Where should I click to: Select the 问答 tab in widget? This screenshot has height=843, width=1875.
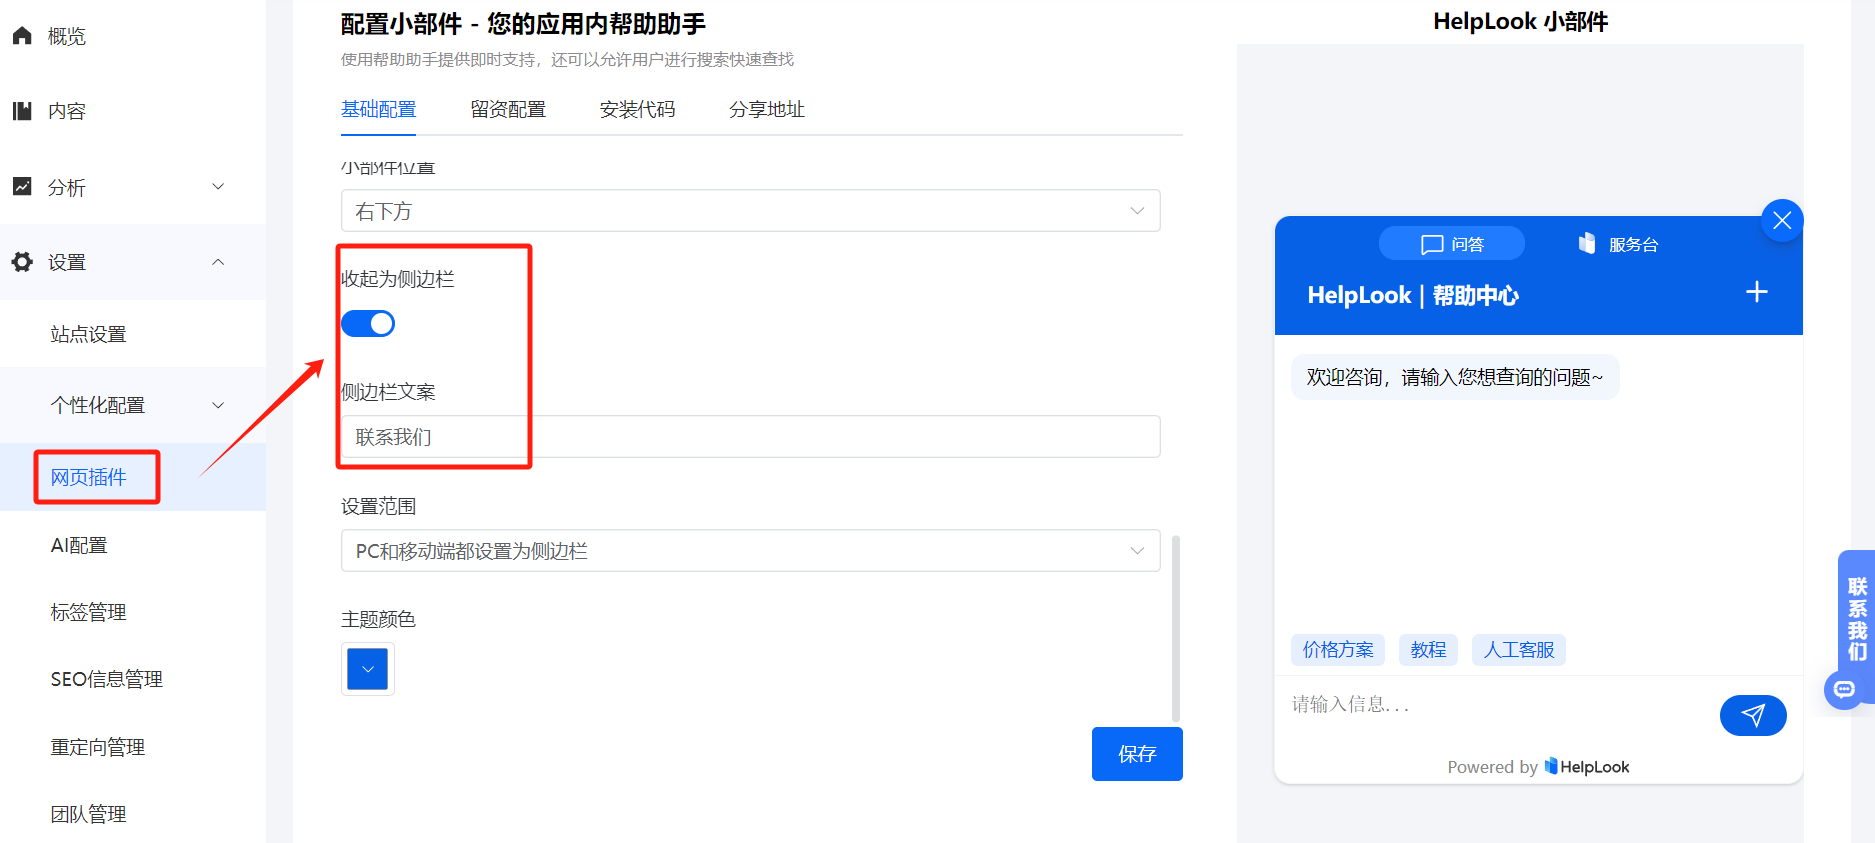click(x=1452, y=244)
